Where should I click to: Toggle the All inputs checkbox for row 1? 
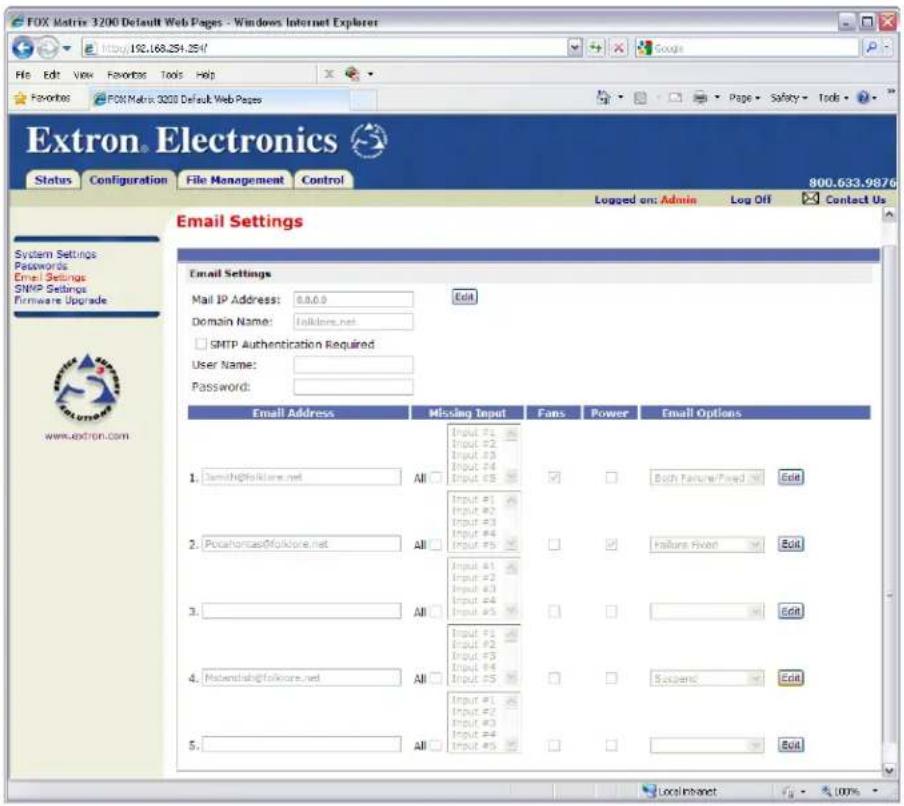click(436, 477)
